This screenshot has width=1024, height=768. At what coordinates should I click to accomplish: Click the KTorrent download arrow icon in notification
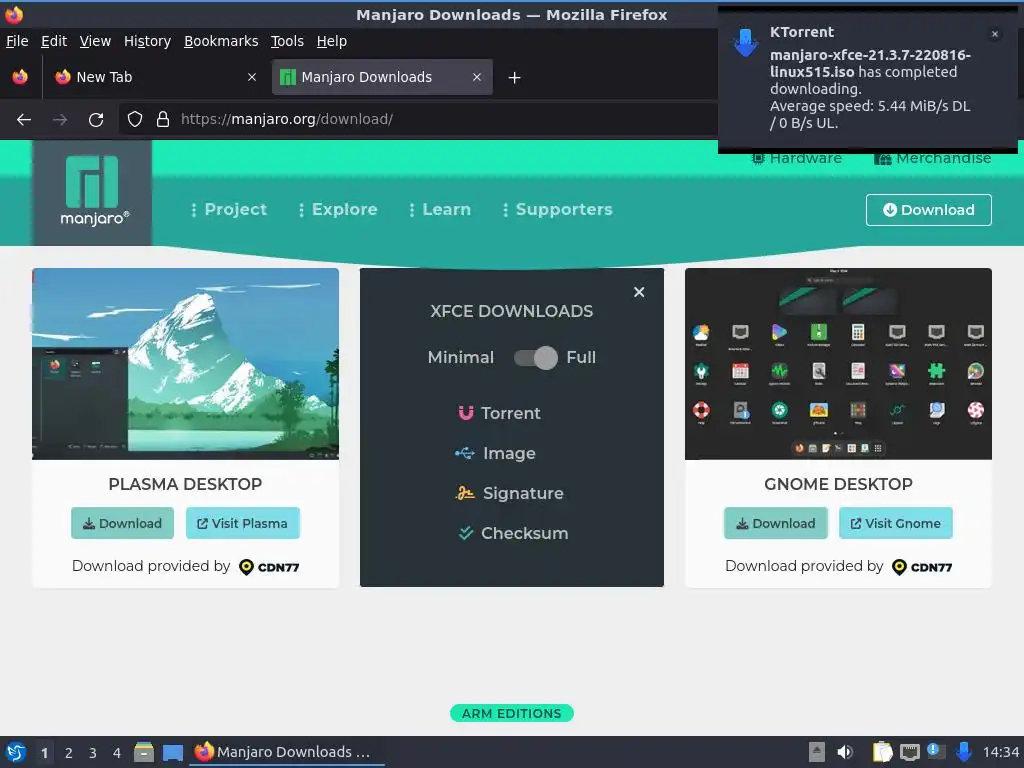[745, 42]
